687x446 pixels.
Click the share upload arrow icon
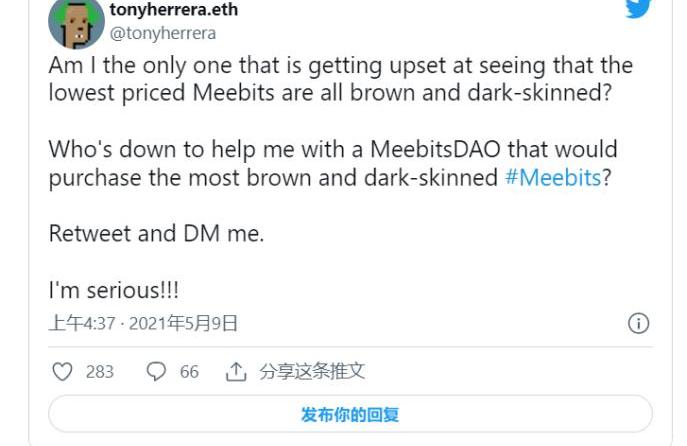(x=236, y=372)
